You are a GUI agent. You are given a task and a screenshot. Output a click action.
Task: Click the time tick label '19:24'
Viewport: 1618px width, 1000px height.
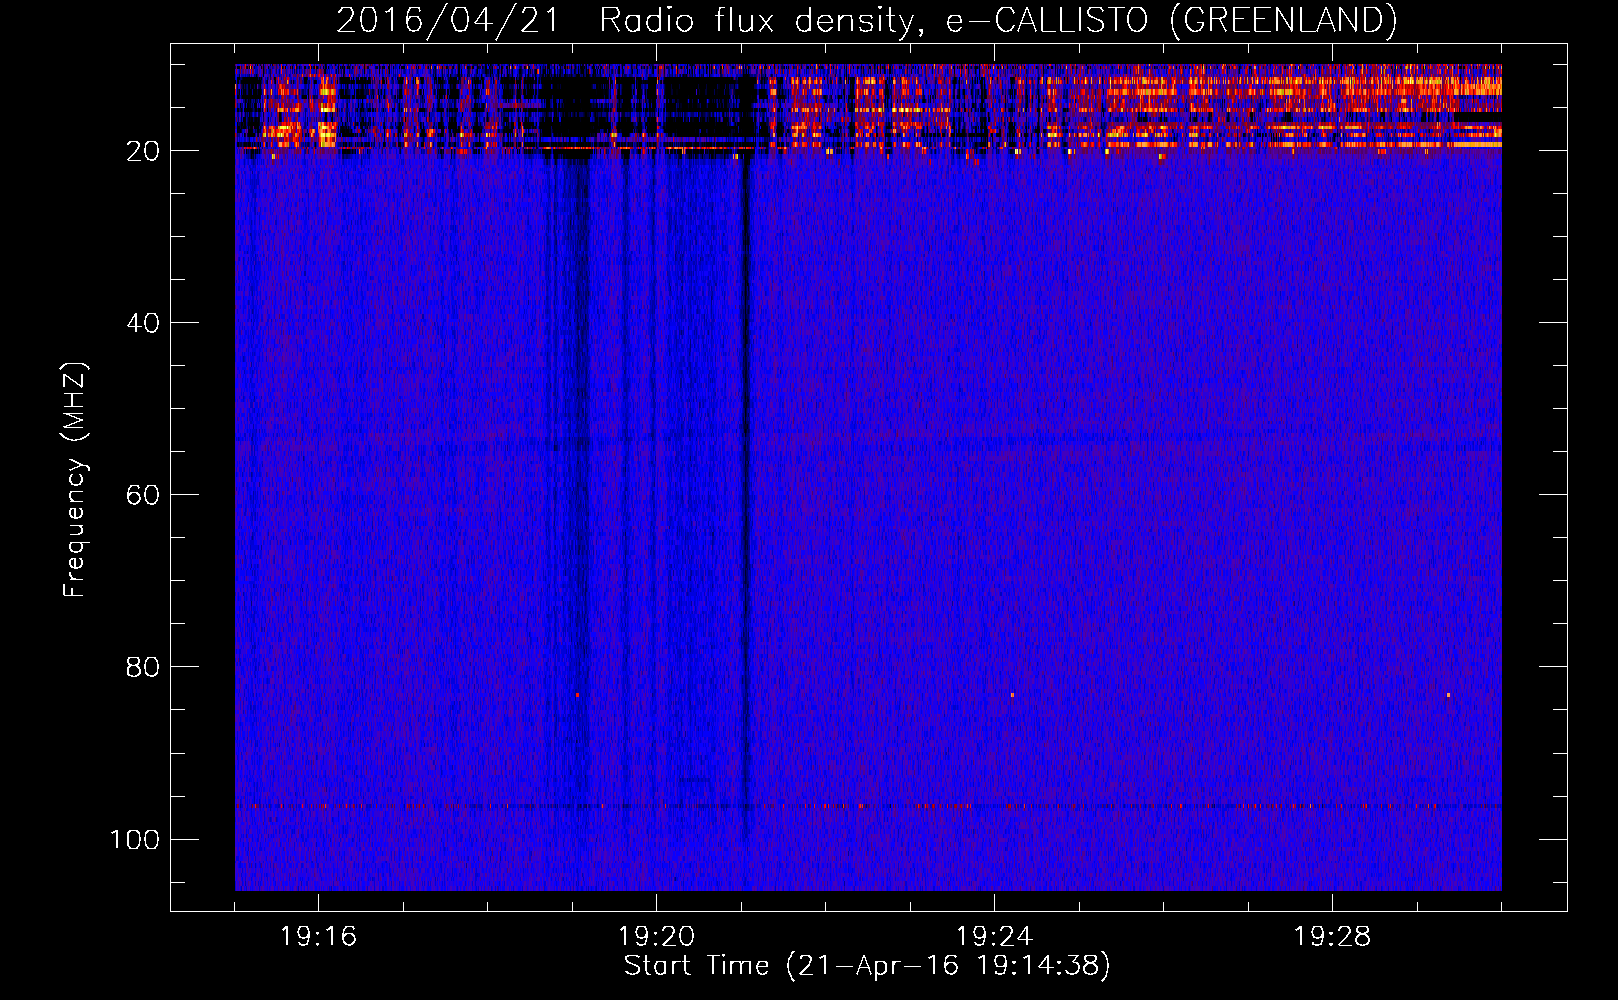[994, 937]
